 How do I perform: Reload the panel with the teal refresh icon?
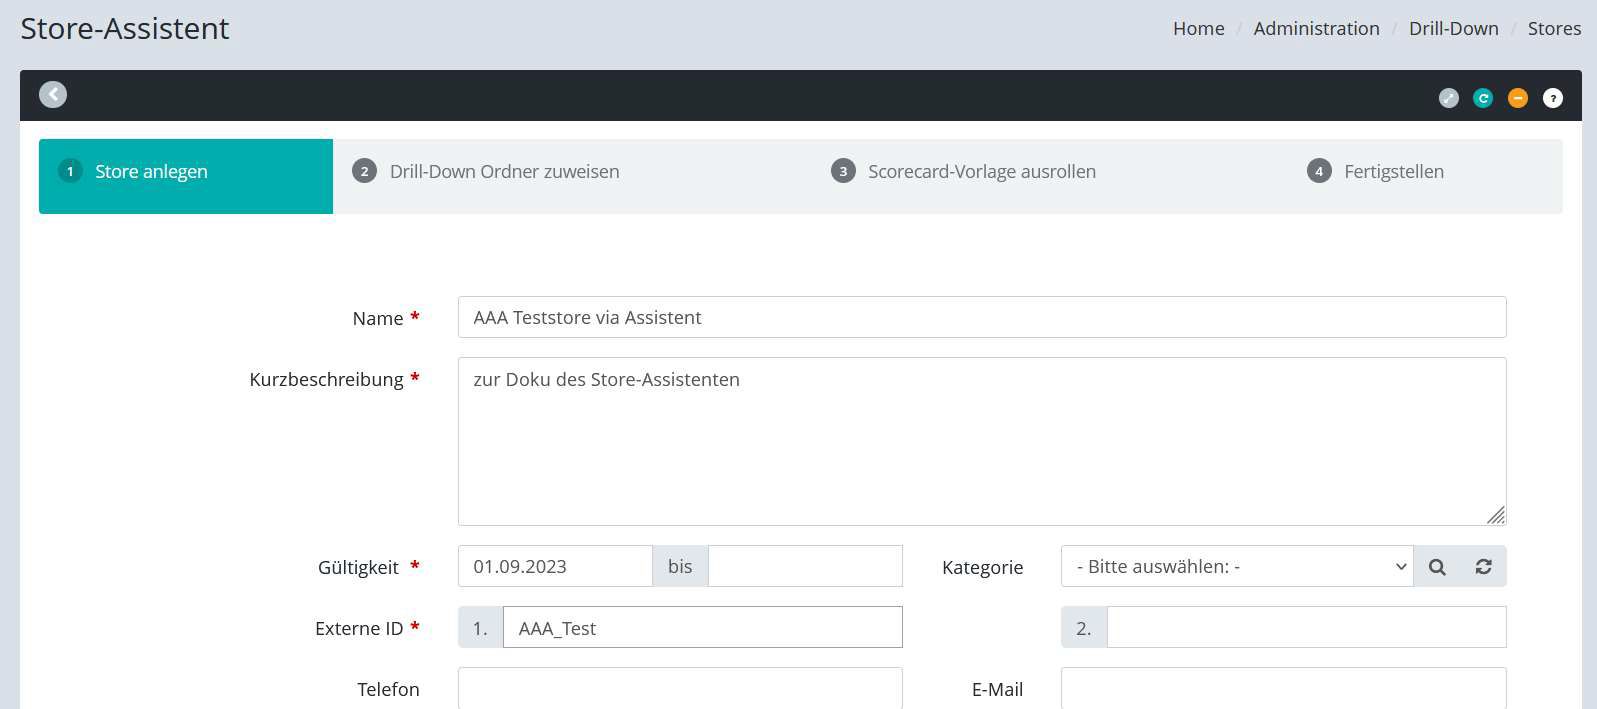[x=1483, y=98]
